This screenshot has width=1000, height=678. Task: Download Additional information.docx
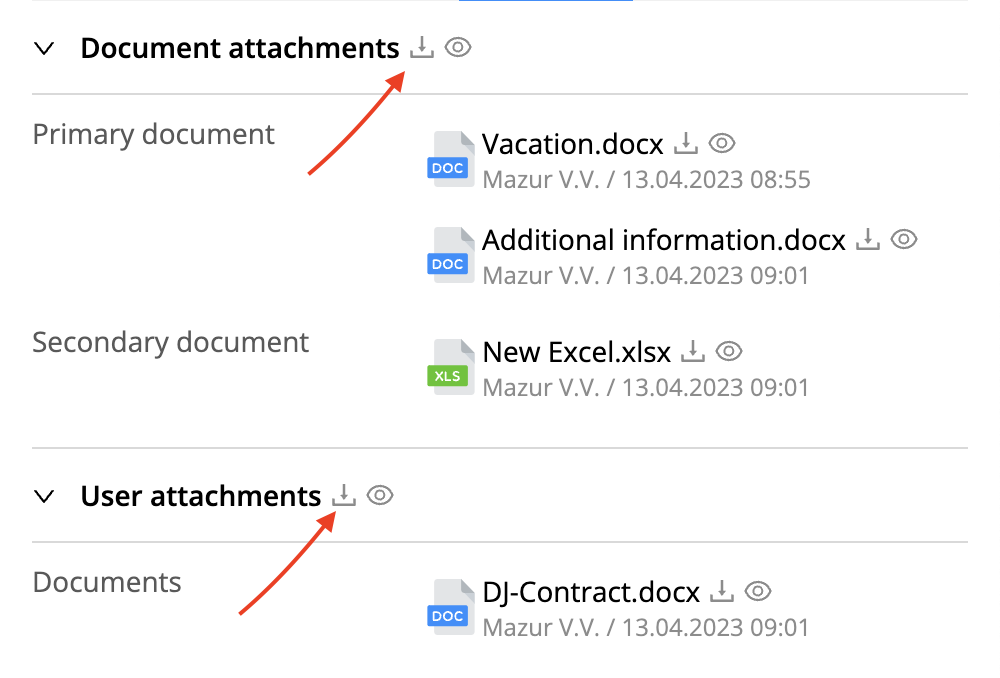tap(867, 239)
